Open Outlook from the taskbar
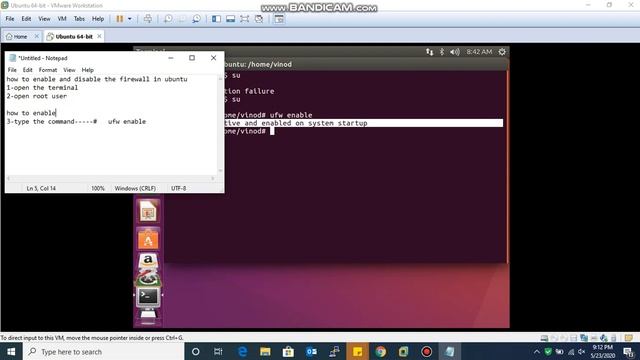This screenshot has height=360, width=640. click(311, 351)
